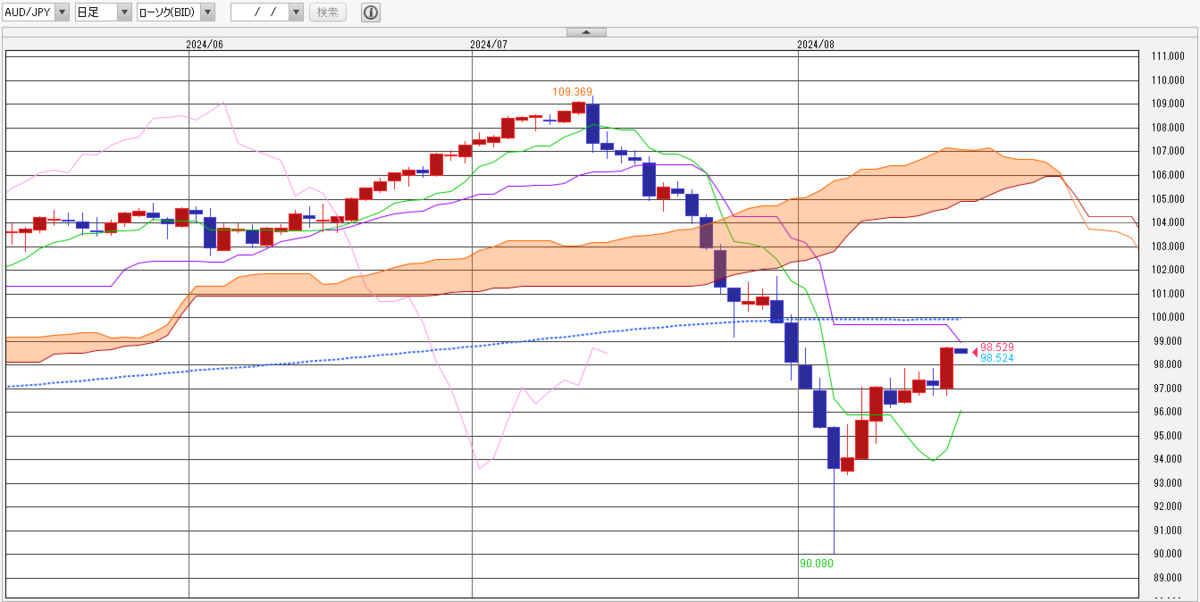This screenshot has width=1200, height=602.
Task: Open the date picker dropdown arrow
Action: [296, 12]
